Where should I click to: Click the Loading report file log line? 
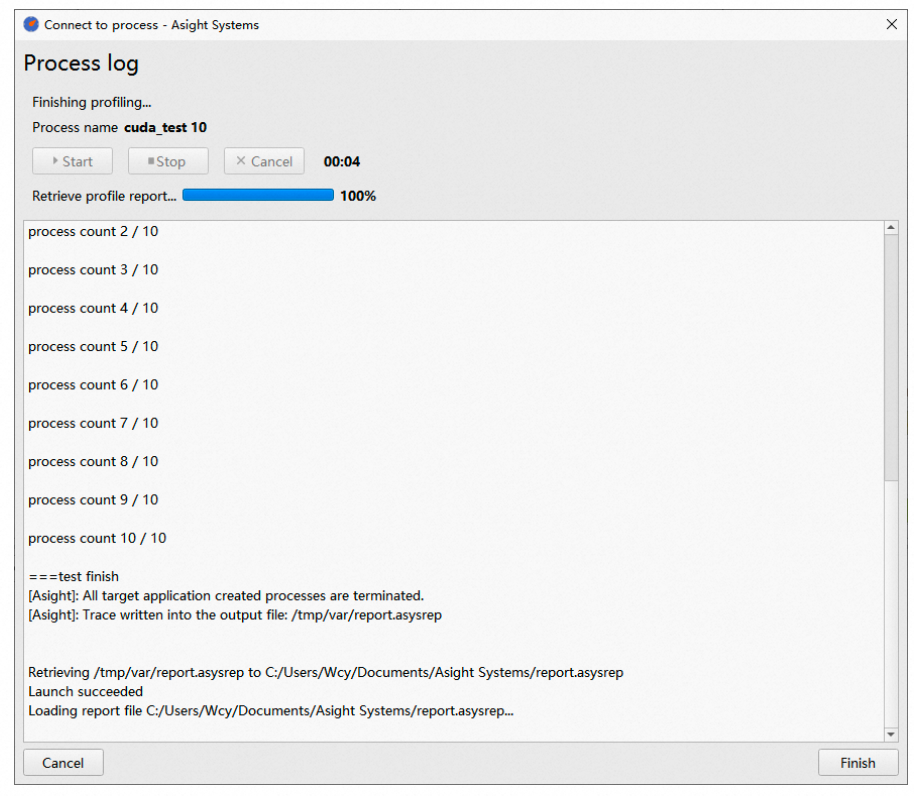coord(271,711)
